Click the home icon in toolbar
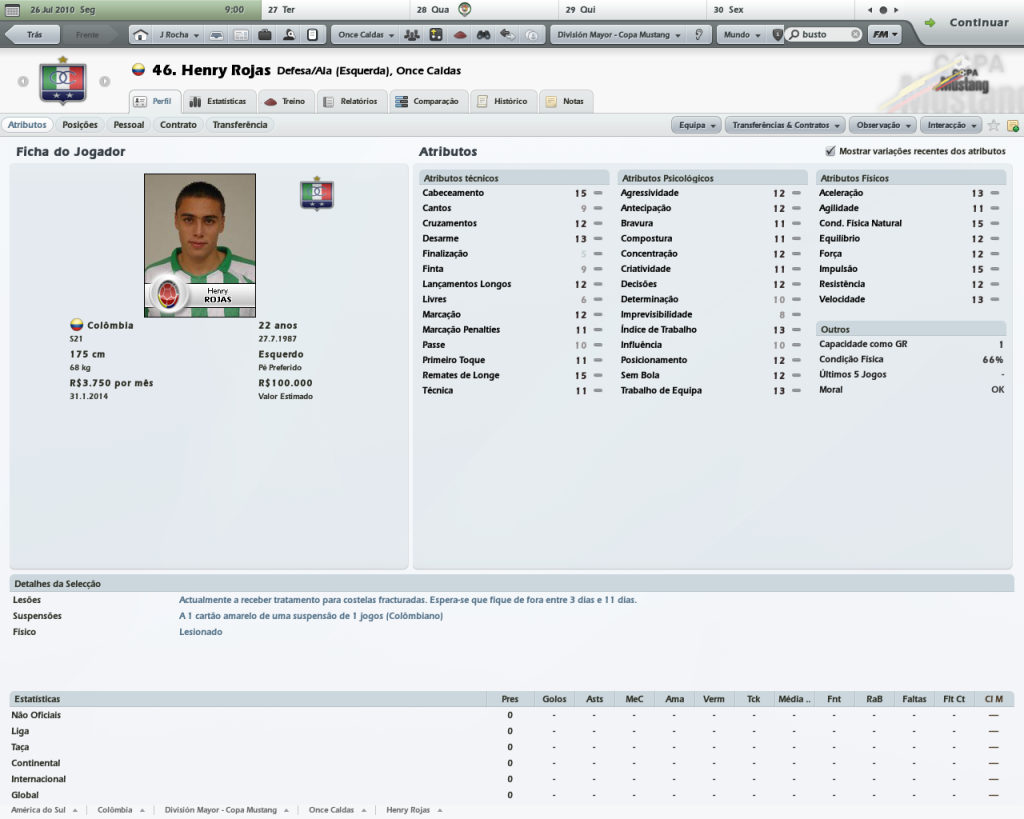 click(x=140, y=35)
